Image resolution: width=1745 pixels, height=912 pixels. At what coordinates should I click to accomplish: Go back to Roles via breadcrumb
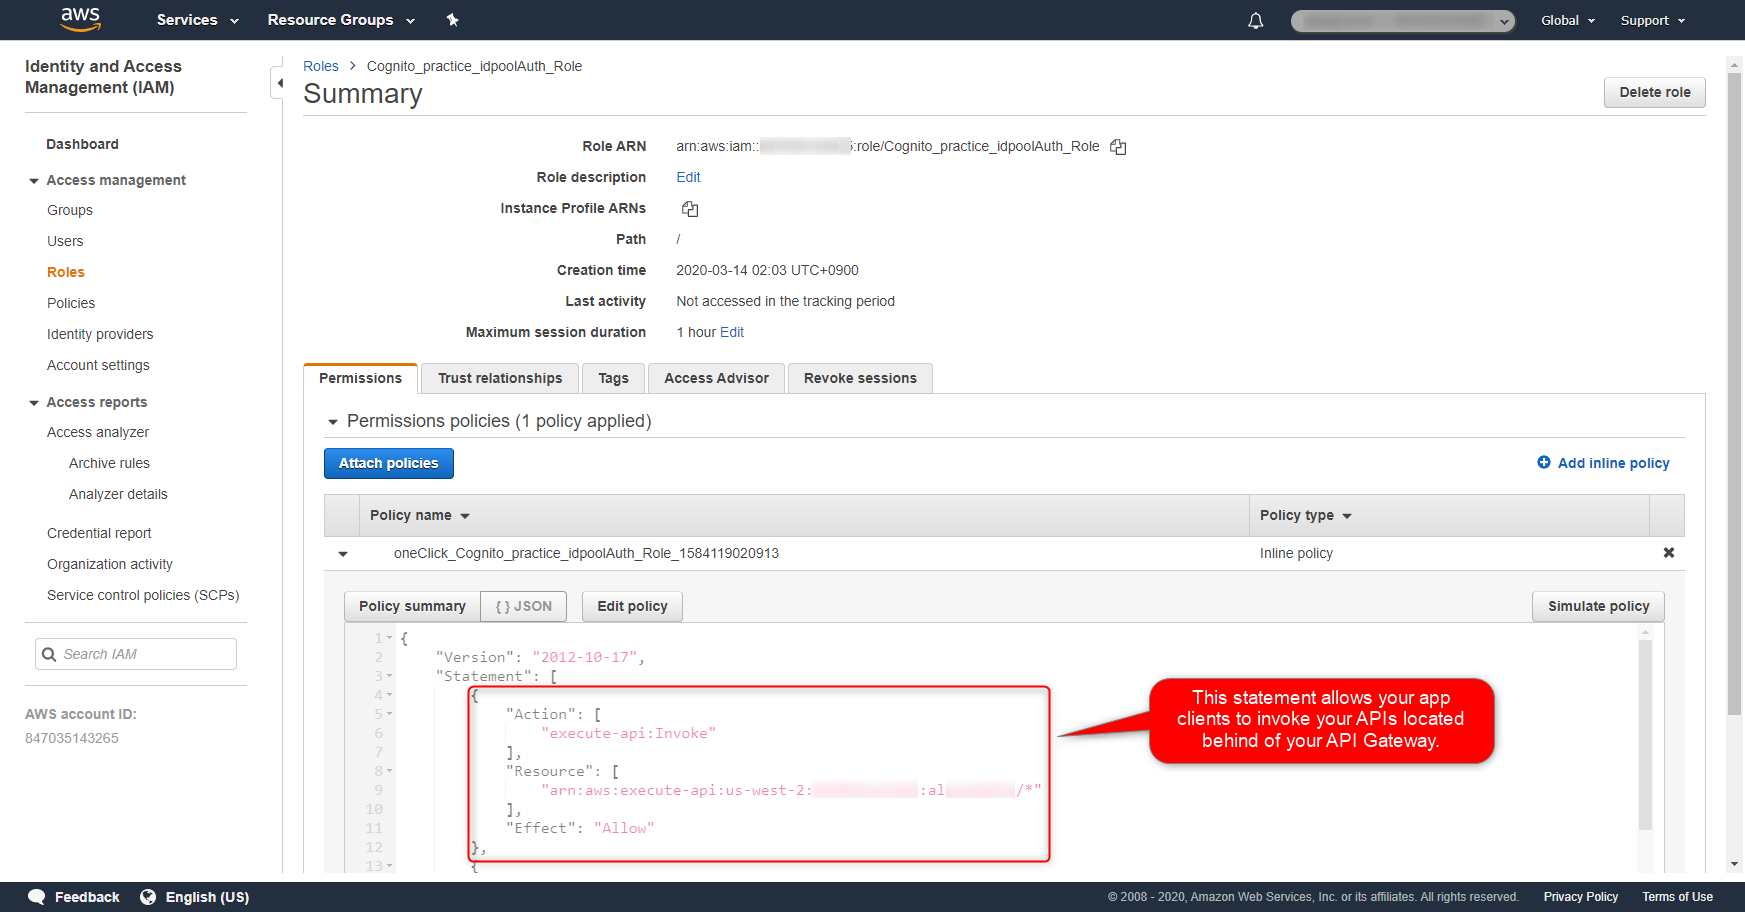coord(321,66)
